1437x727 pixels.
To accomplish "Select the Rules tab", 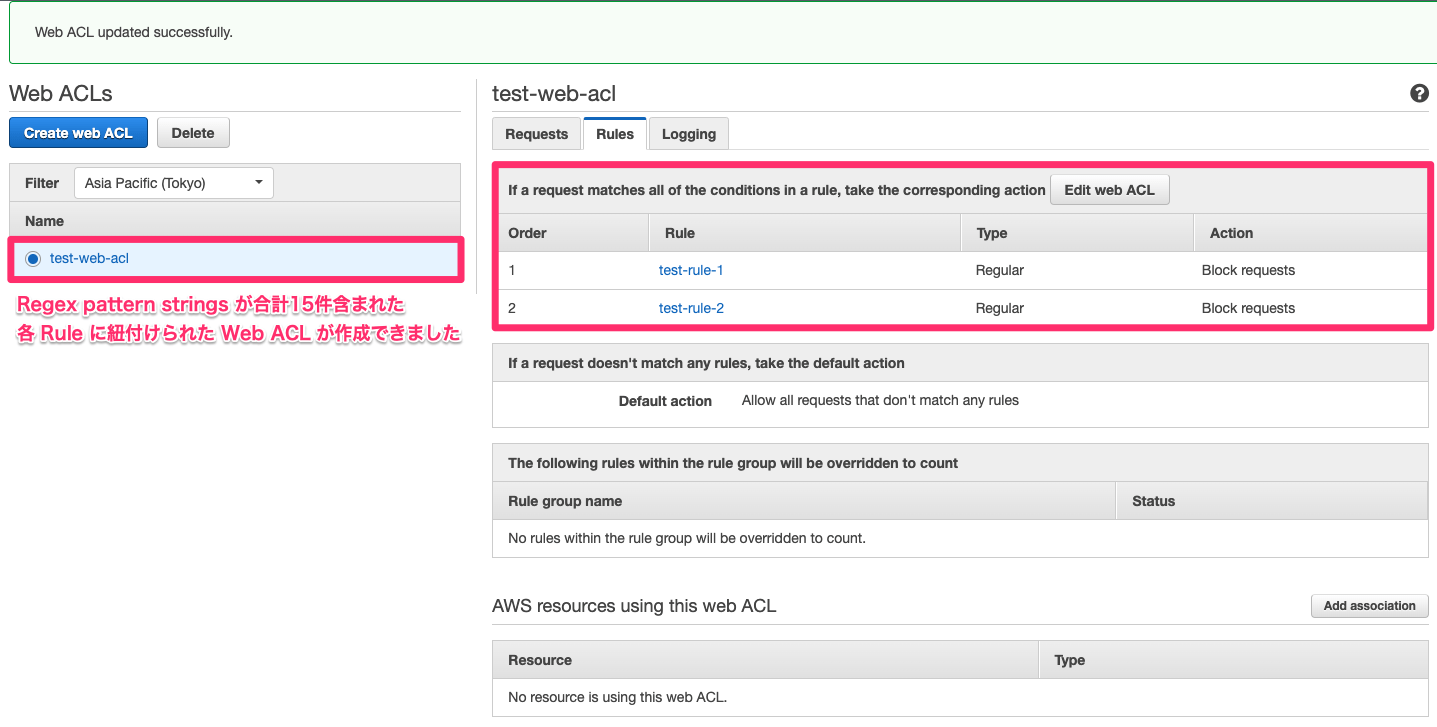I will pyautogui.click(x=614, y=133).
